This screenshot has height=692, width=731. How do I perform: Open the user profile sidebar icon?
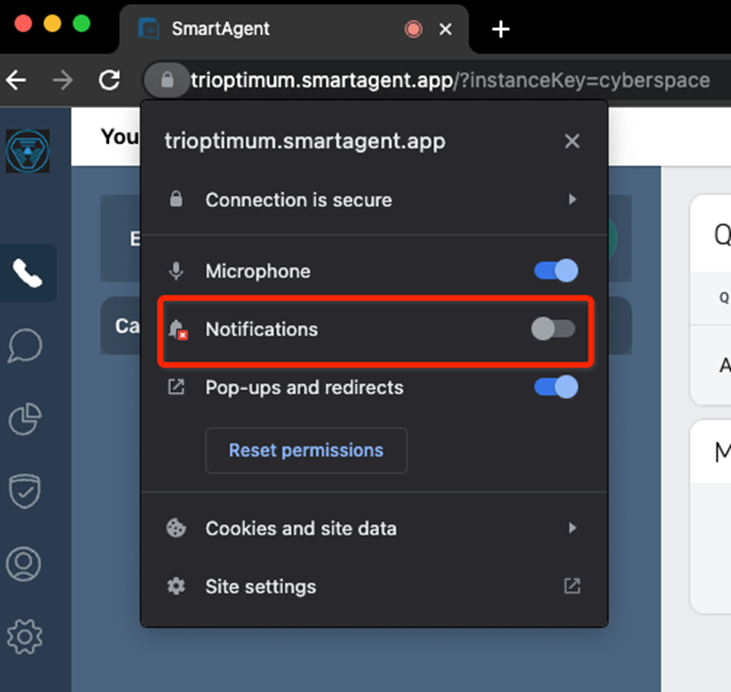click(x=24, y=563)
